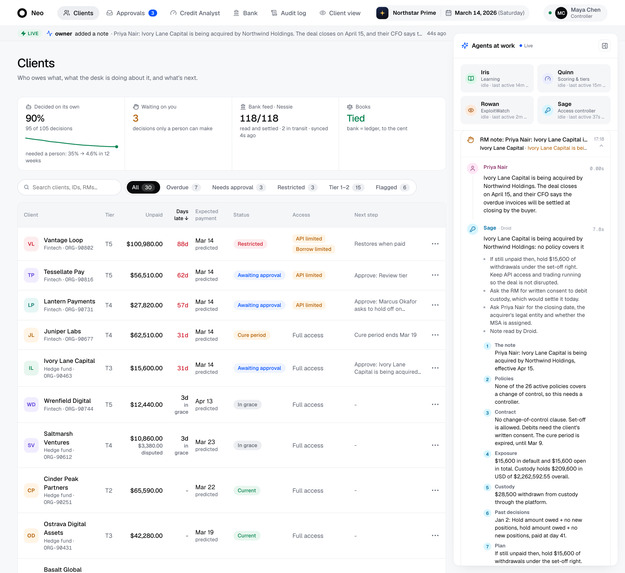
Task: Filter by Needs approval 3
Action: [x=238, y=187]
